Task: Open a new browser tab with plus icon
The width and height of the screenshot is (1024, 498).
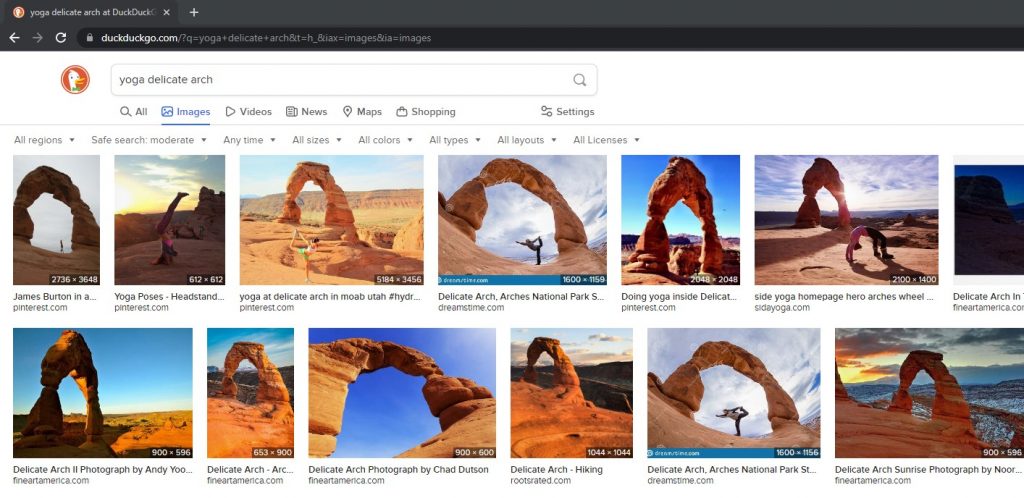Action: (x=194, y=12)
